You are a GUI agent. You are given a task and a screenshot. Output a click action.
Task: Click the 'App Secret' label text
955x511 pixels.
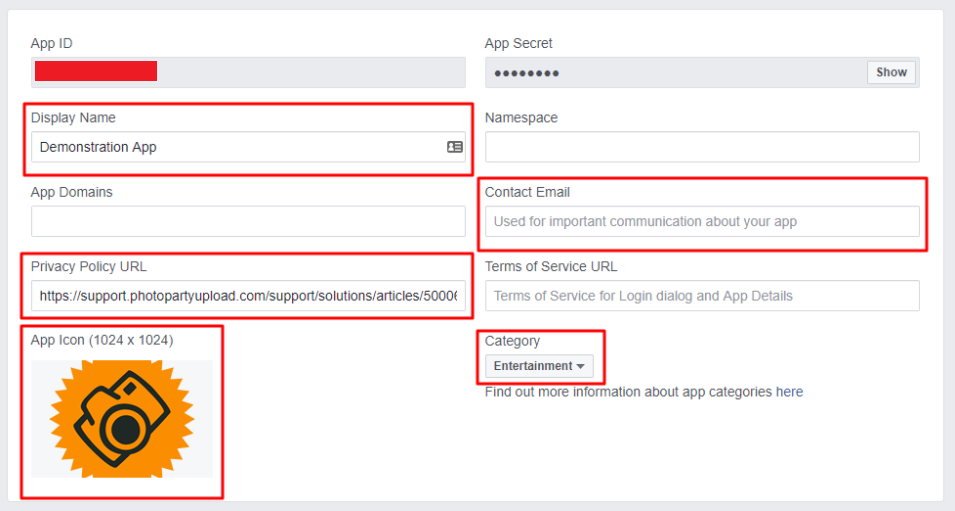[518, 43]
